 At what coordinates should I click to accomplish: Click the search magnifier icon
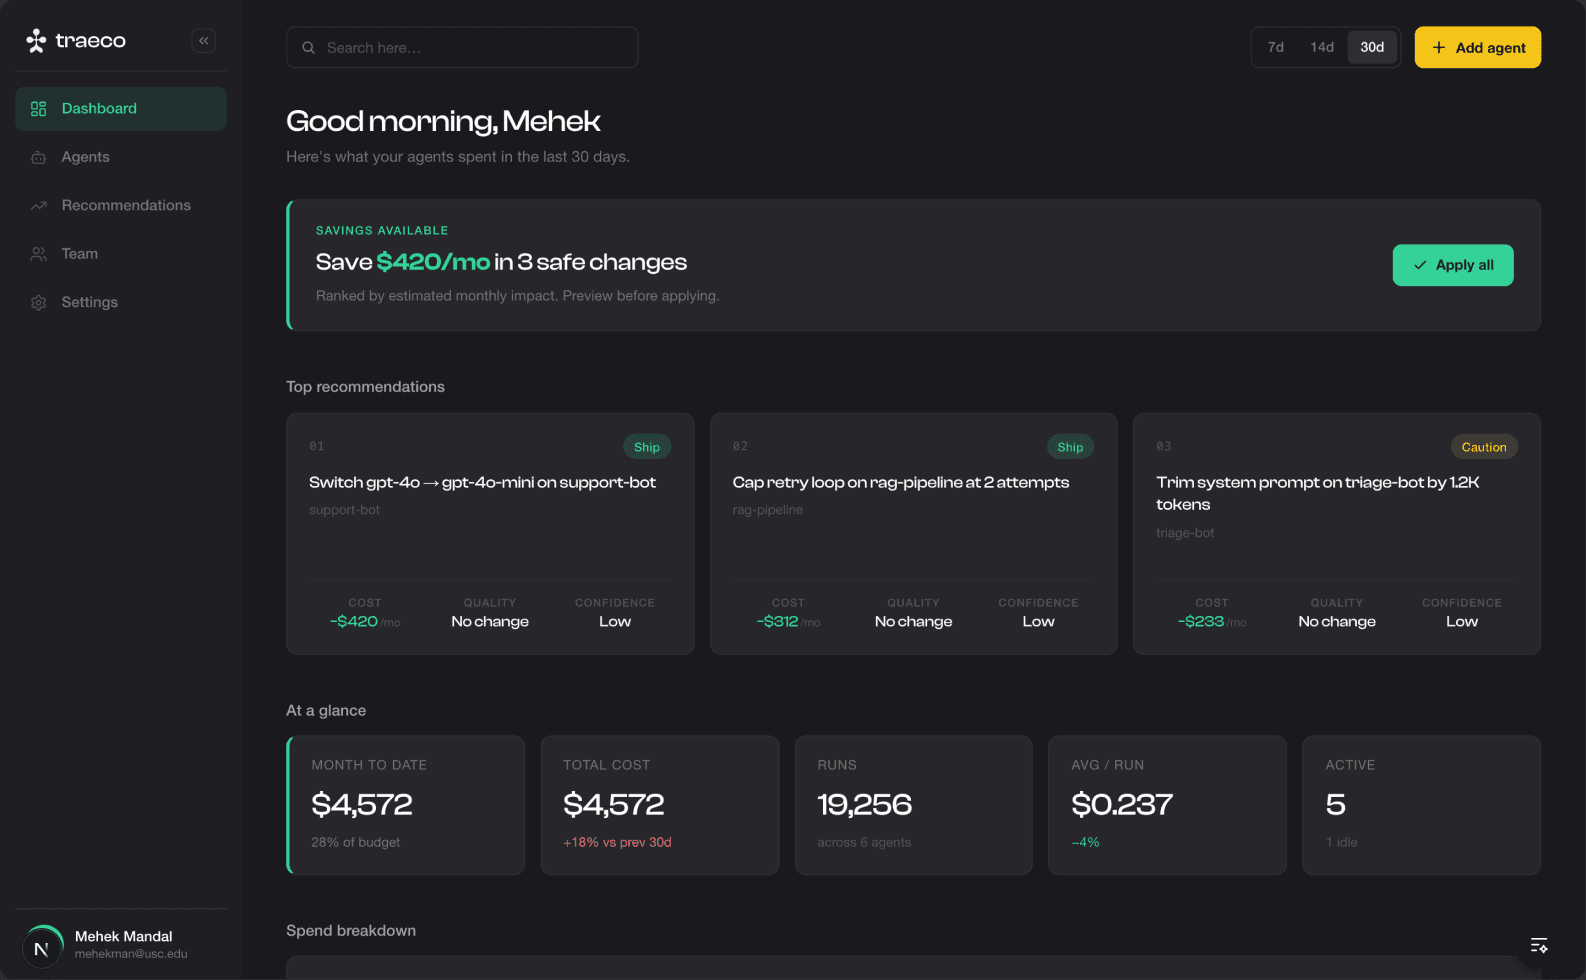(x=309, y=48)
